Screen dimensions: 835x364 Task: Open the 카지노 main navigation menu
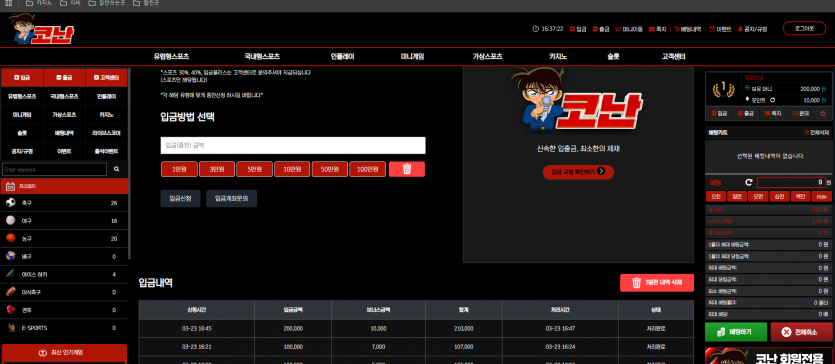tap(558, 56)
